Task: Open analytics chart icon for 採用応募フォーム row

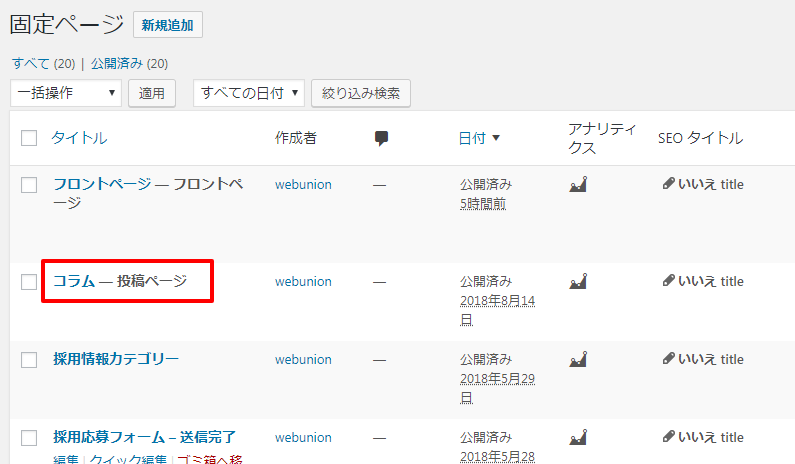Action: (x=578, y=437)
